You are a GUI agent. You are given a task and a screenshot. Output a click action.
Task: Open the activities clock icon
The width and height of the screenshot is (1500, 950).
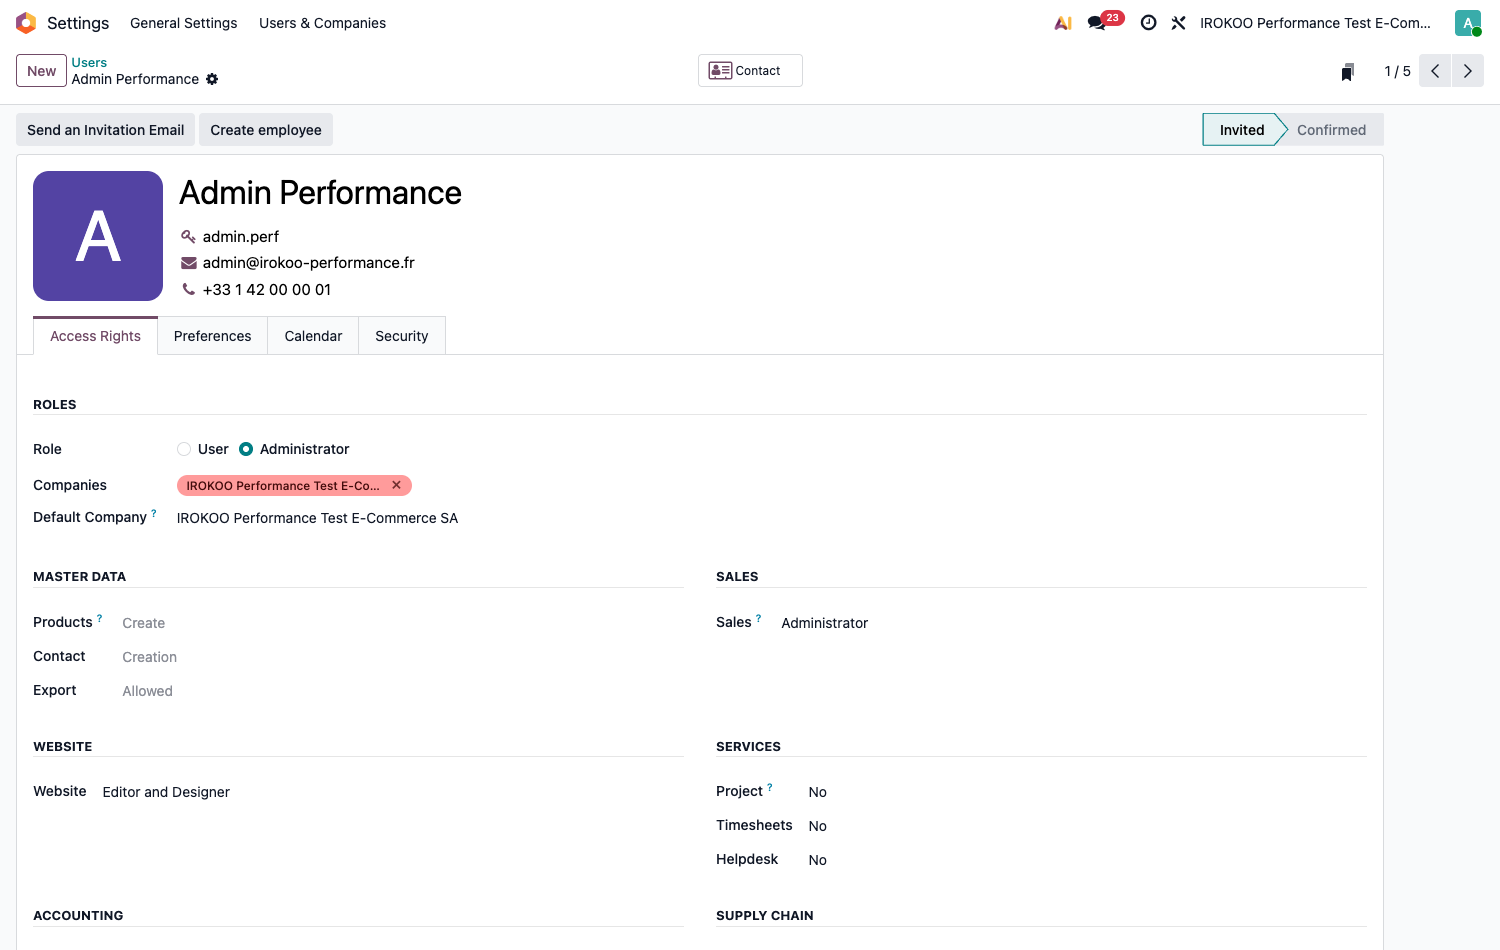point(1149,23)
